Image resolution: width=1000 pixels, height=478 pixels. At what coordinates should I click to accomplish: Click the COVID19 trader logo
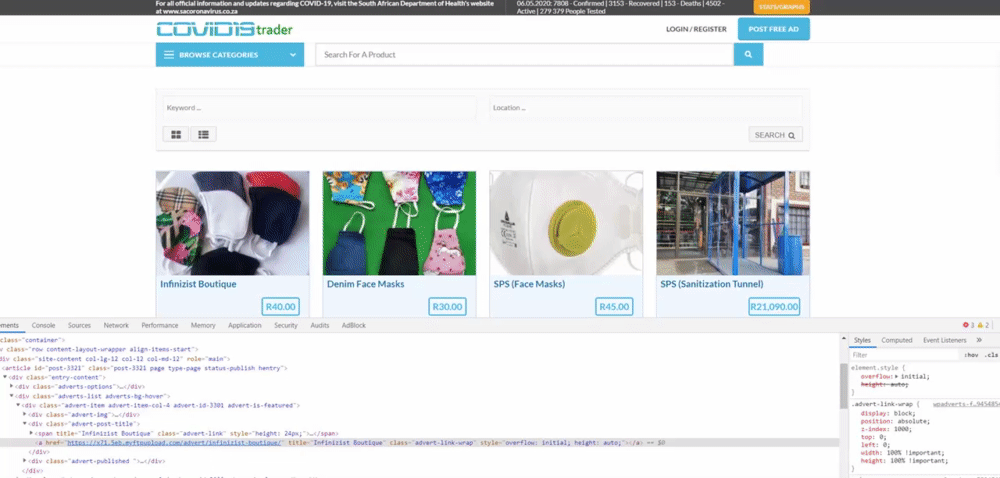(x=224, y=29)
